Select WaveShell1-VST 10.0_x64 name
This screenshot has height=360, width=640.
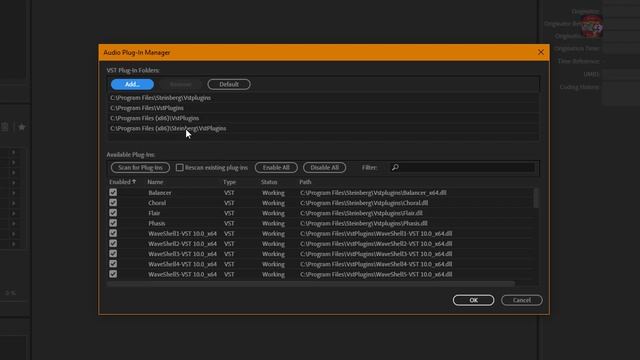pos(182,233)
